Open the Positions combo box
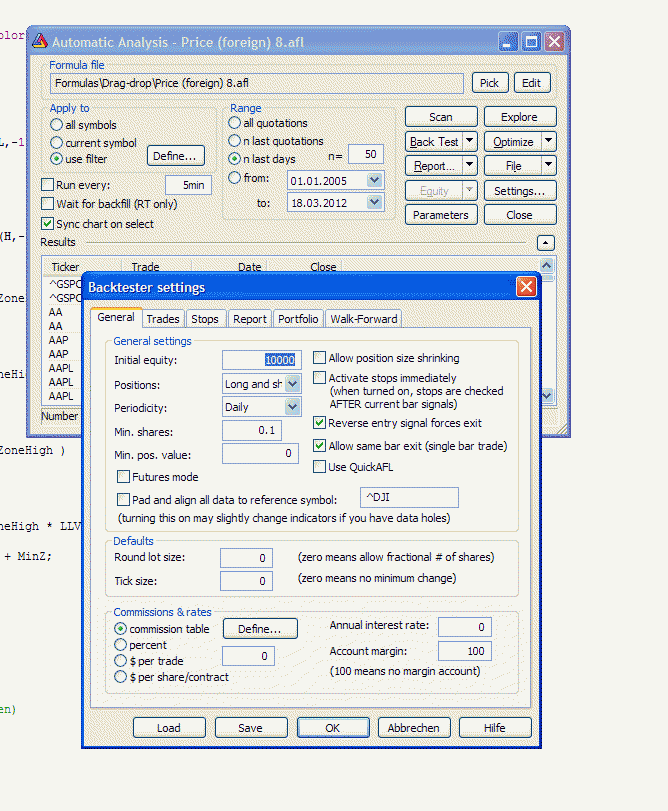Viewport: 668px width, 811px height. tap(292, 384)
